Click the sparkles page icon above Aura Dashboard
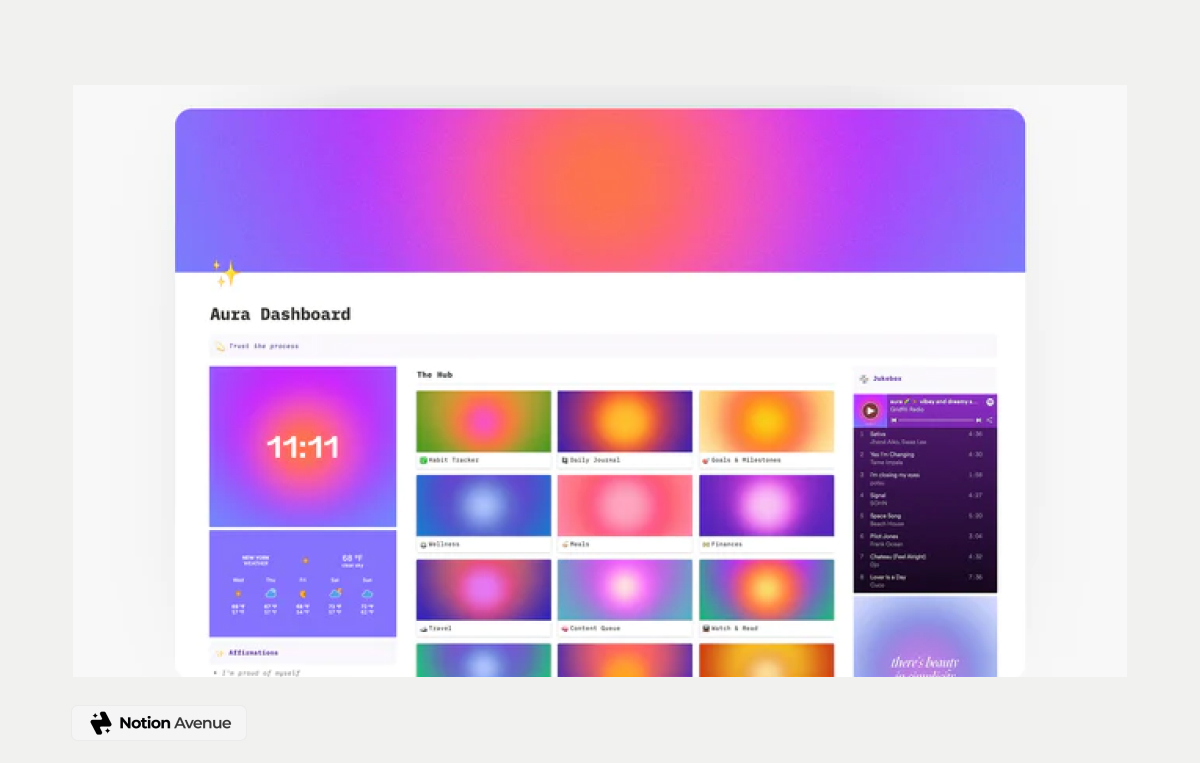This screenshot has width=1200, height=763. (225, 270)
